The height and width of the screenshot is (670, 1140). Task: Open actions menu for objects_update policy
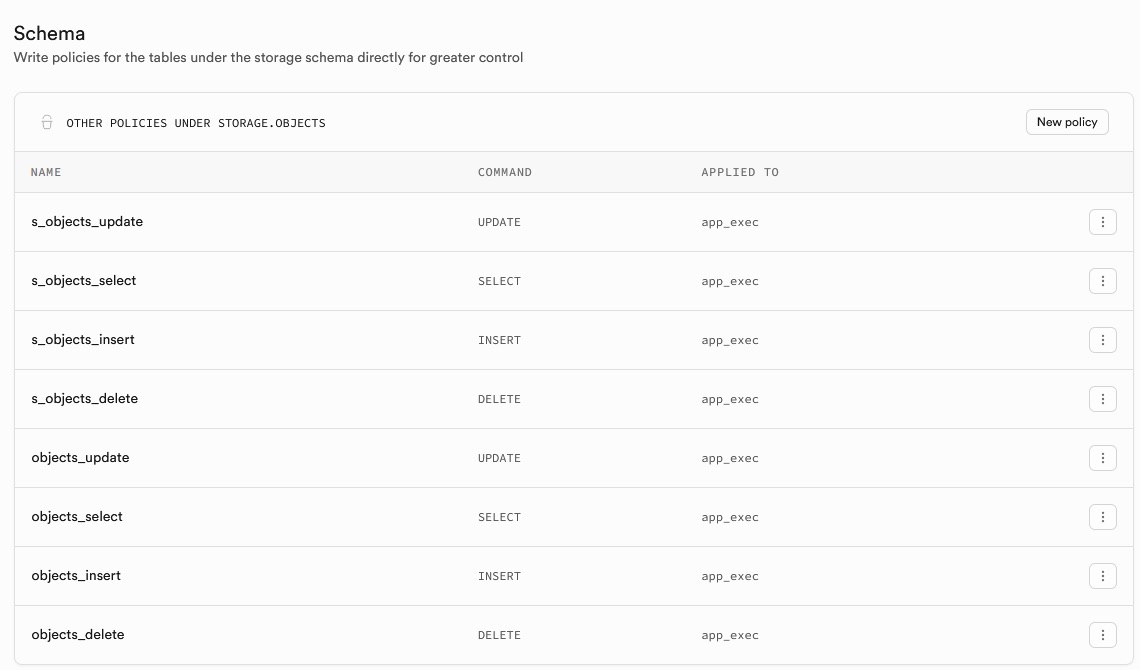coord(1102,458)
